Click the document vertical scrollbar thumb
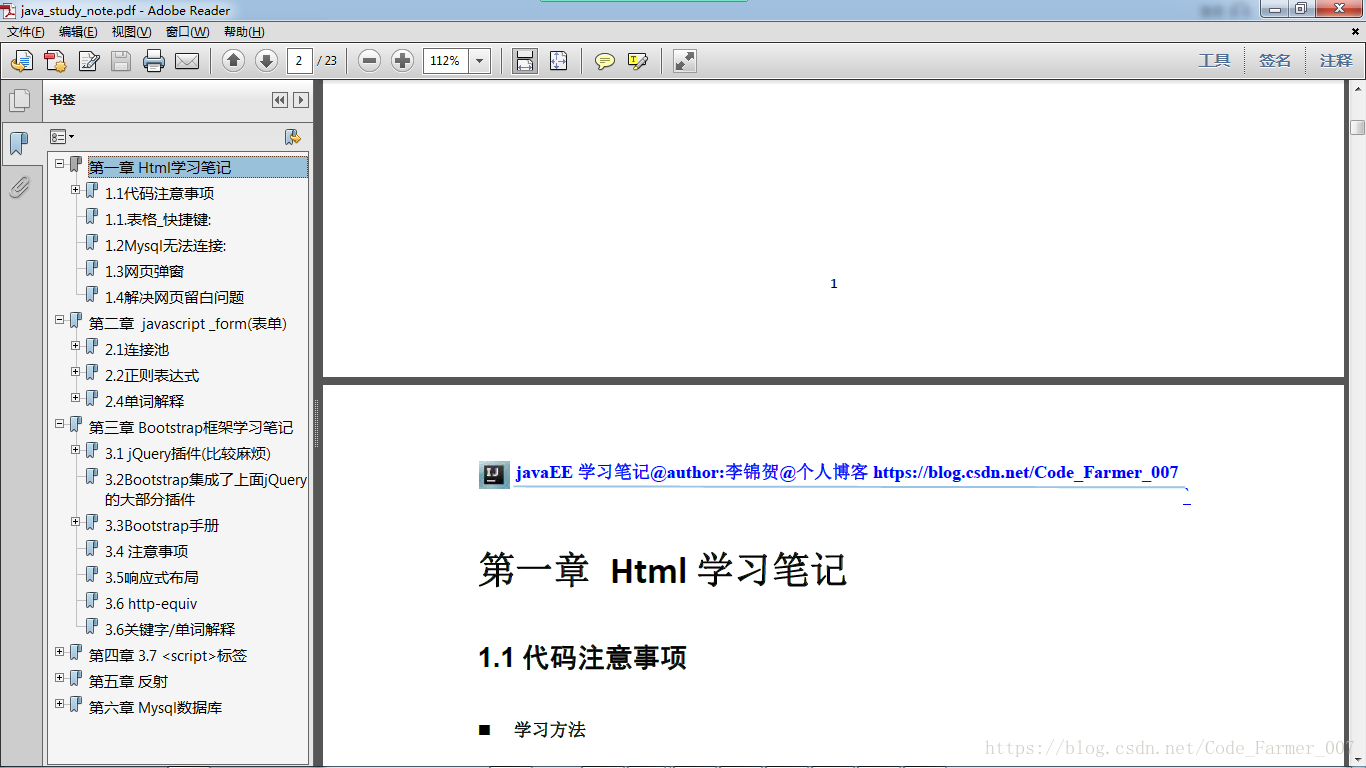1366x768 pixels. tap(1357, 127)
